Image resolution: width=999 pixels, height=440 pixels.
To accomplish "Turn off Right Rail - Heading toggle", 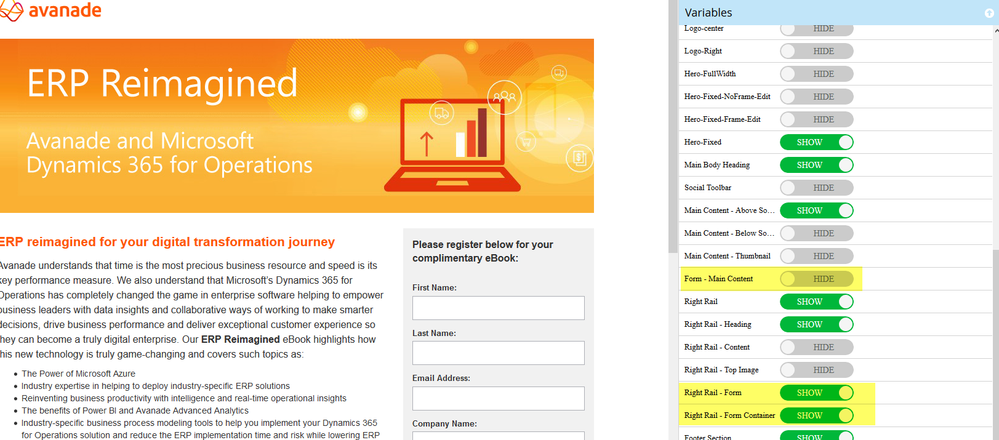I will pyautogui.click(x=816, y=324).
